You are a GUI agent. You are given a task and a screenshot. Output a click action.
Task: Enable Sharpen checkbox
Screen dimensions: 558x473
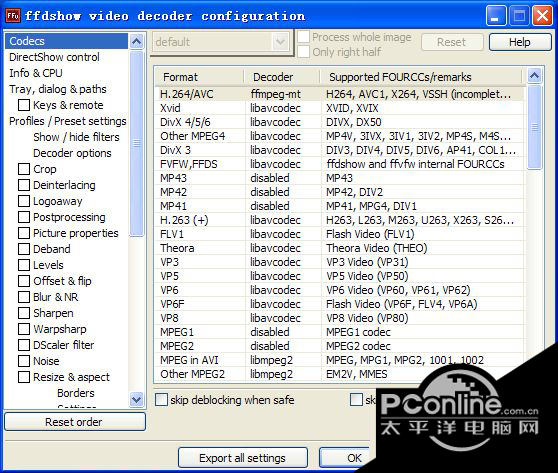point(24,313)
